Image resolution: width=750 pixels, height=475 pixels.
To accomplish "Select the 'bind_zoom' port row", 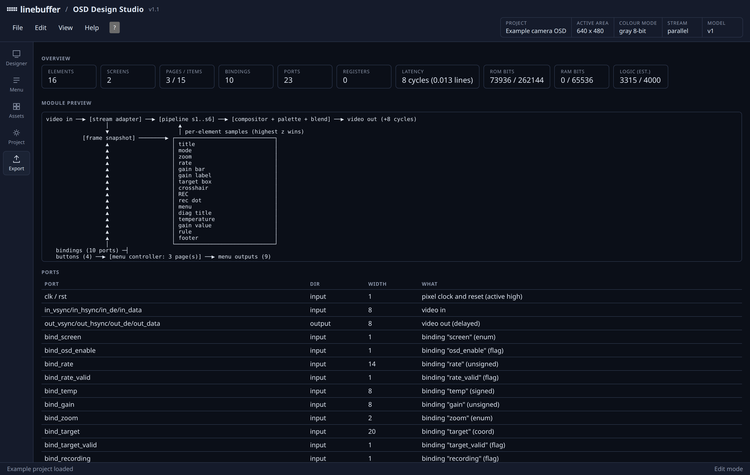I will click(391, 418).
